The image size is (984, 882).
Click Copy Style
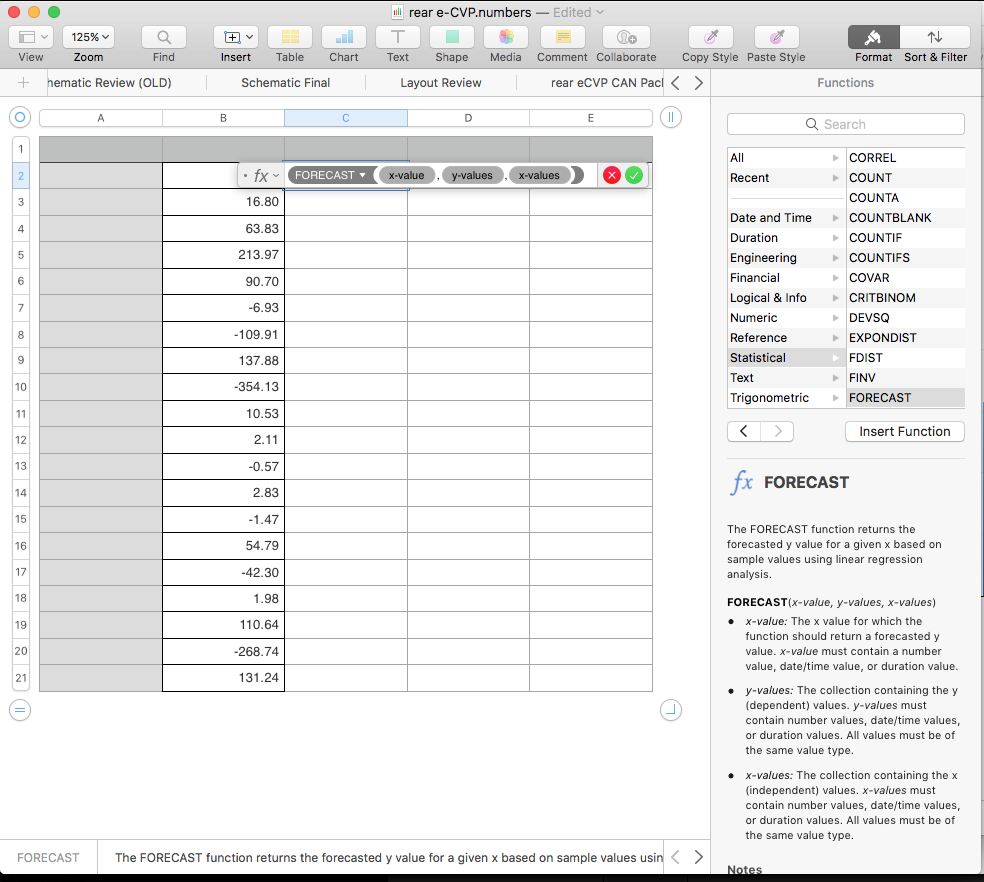coord(710,38)
